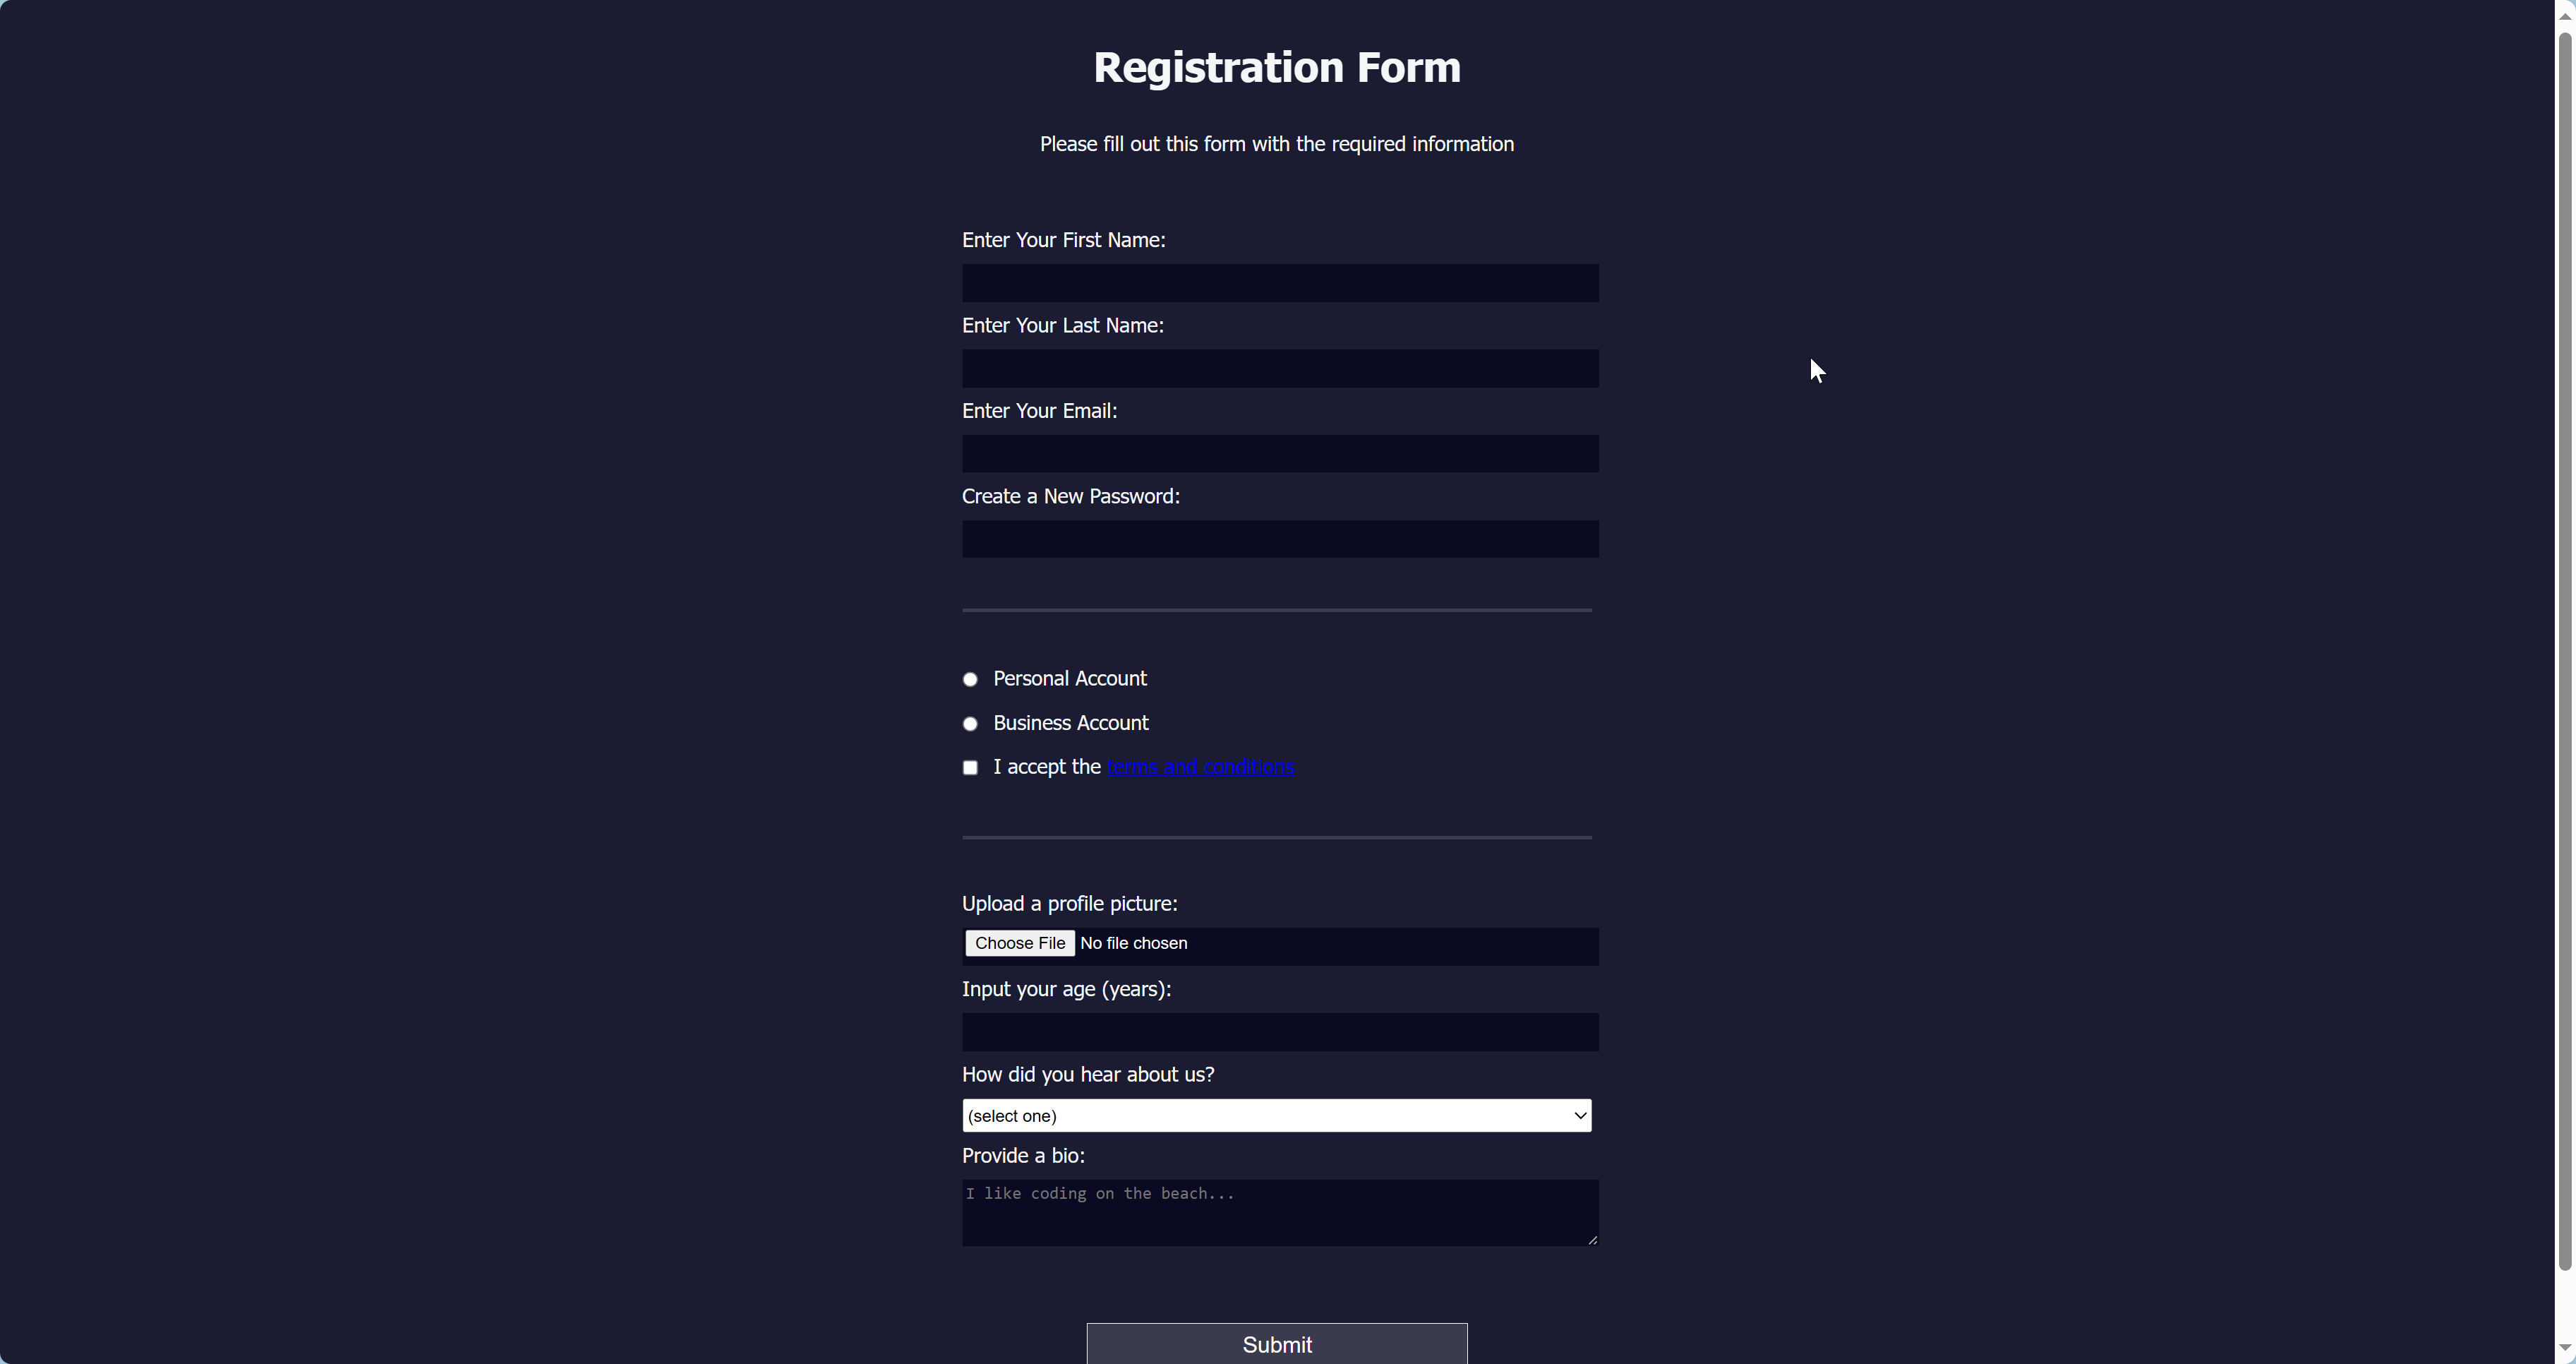Tick the accept terms checkbox
The image size is (2576, 1364).
970,768
